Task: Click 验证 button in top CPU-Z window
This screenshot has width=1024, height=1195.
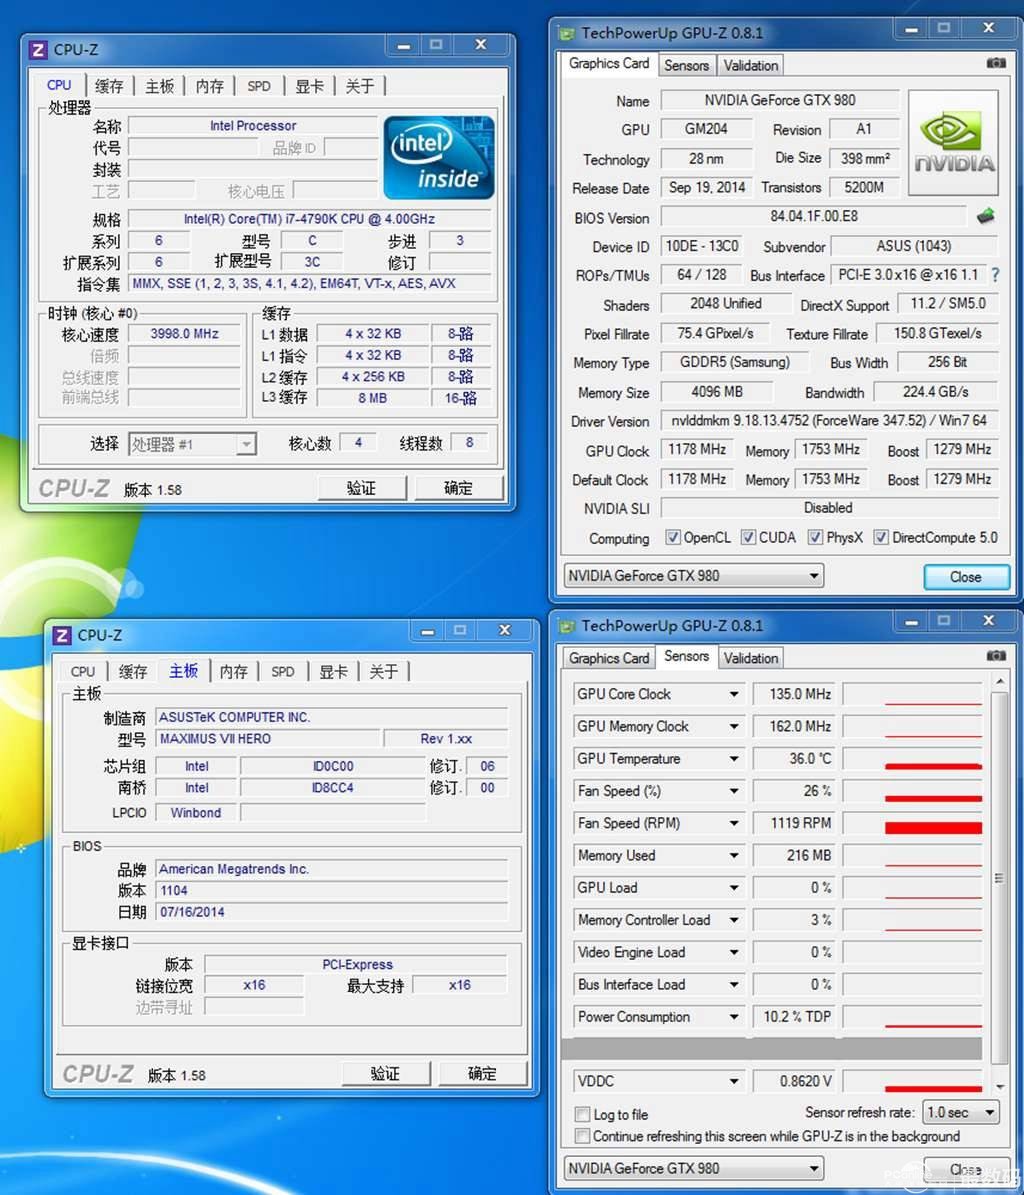Action: coord(362,488)
